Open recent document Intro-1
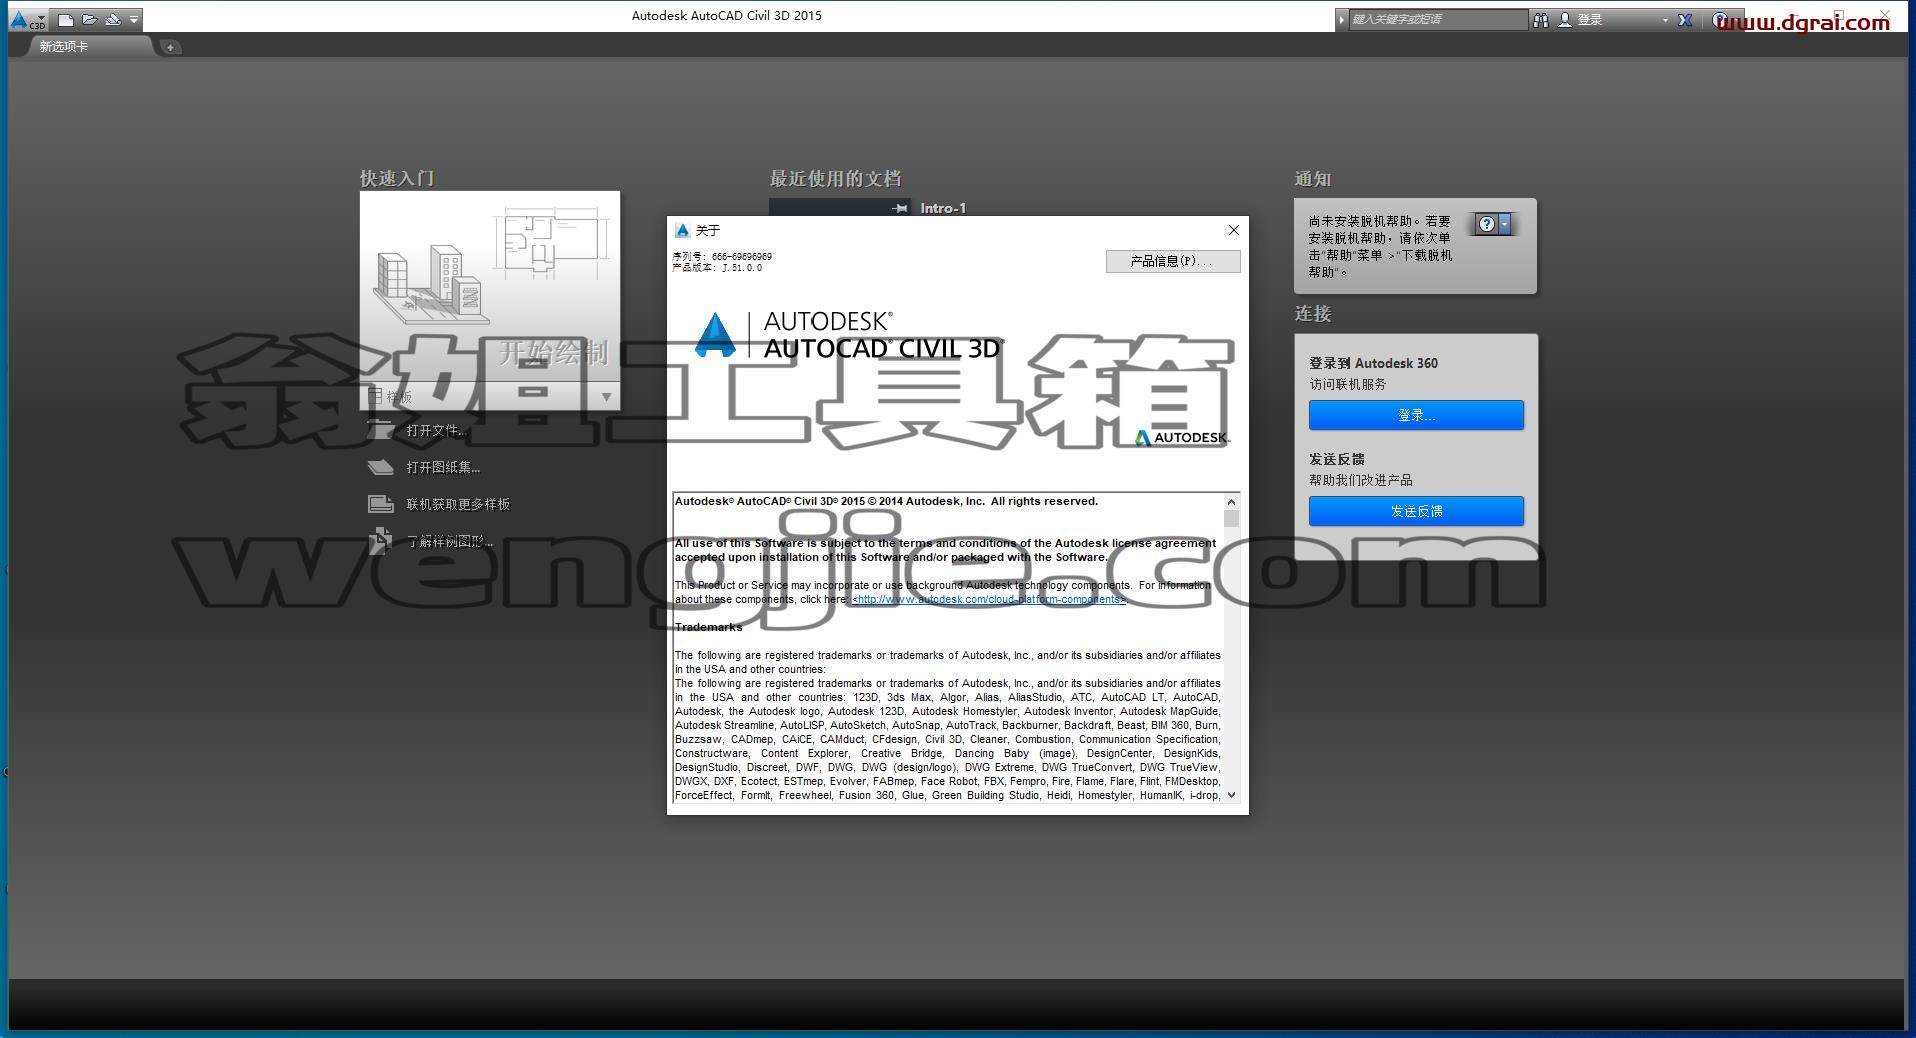 click(x=943, y=208)
